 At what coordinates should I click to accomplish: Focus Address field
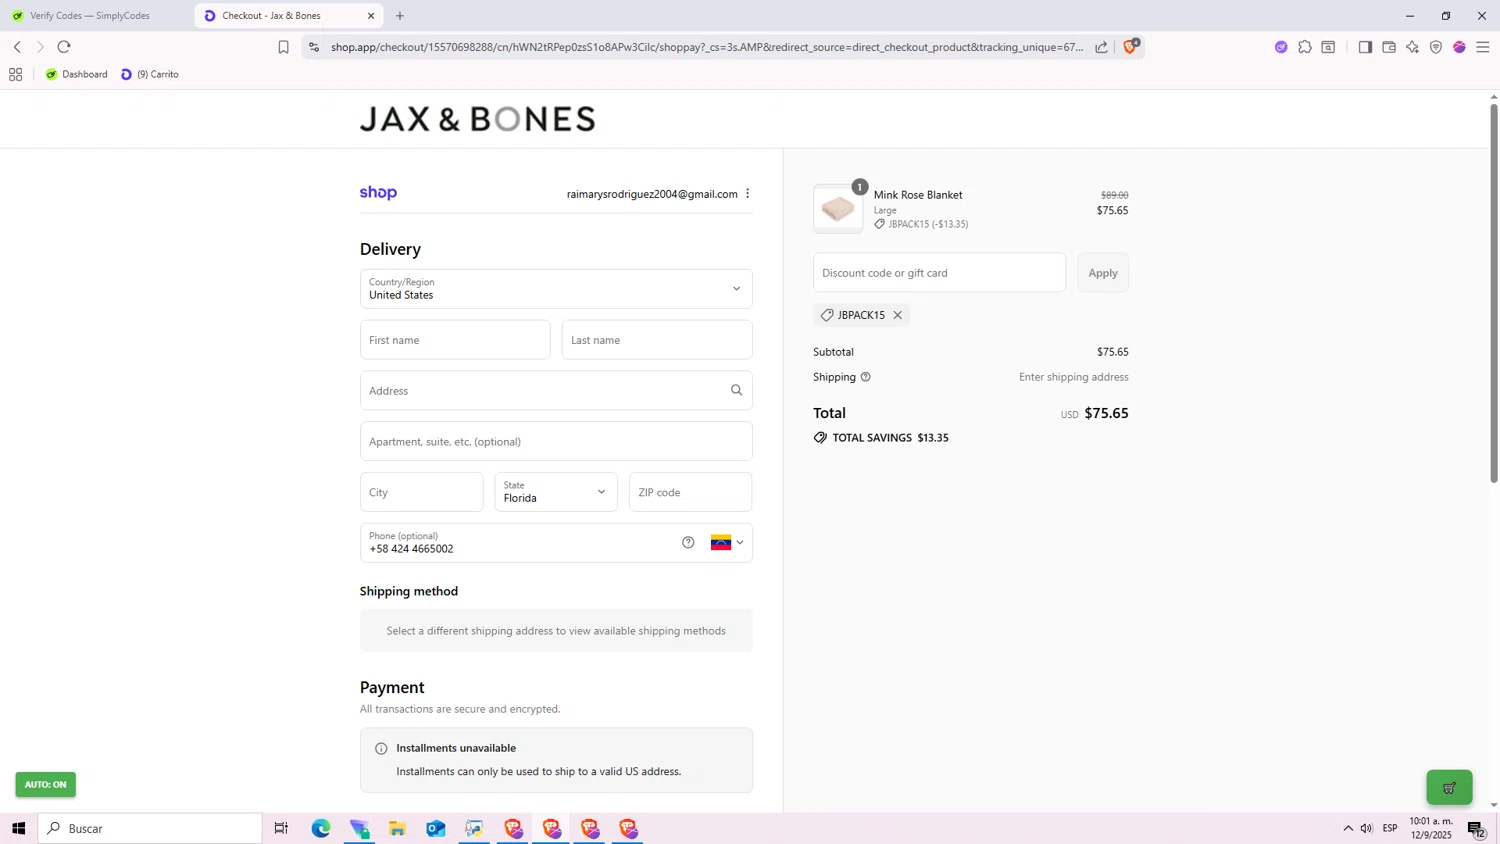[x=556, y=391]
